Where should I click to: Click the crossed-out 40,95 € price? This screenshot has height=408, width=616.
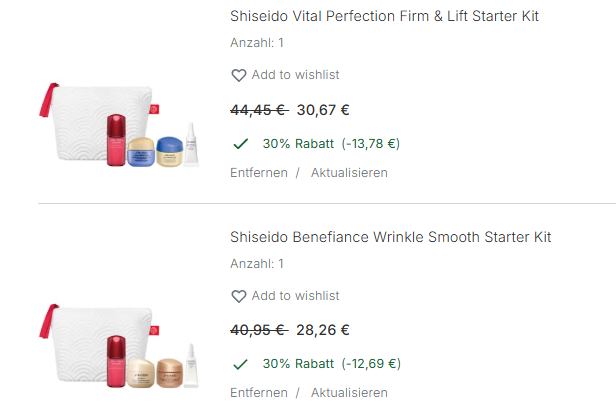pyautogui.click(x=258, y=330)
